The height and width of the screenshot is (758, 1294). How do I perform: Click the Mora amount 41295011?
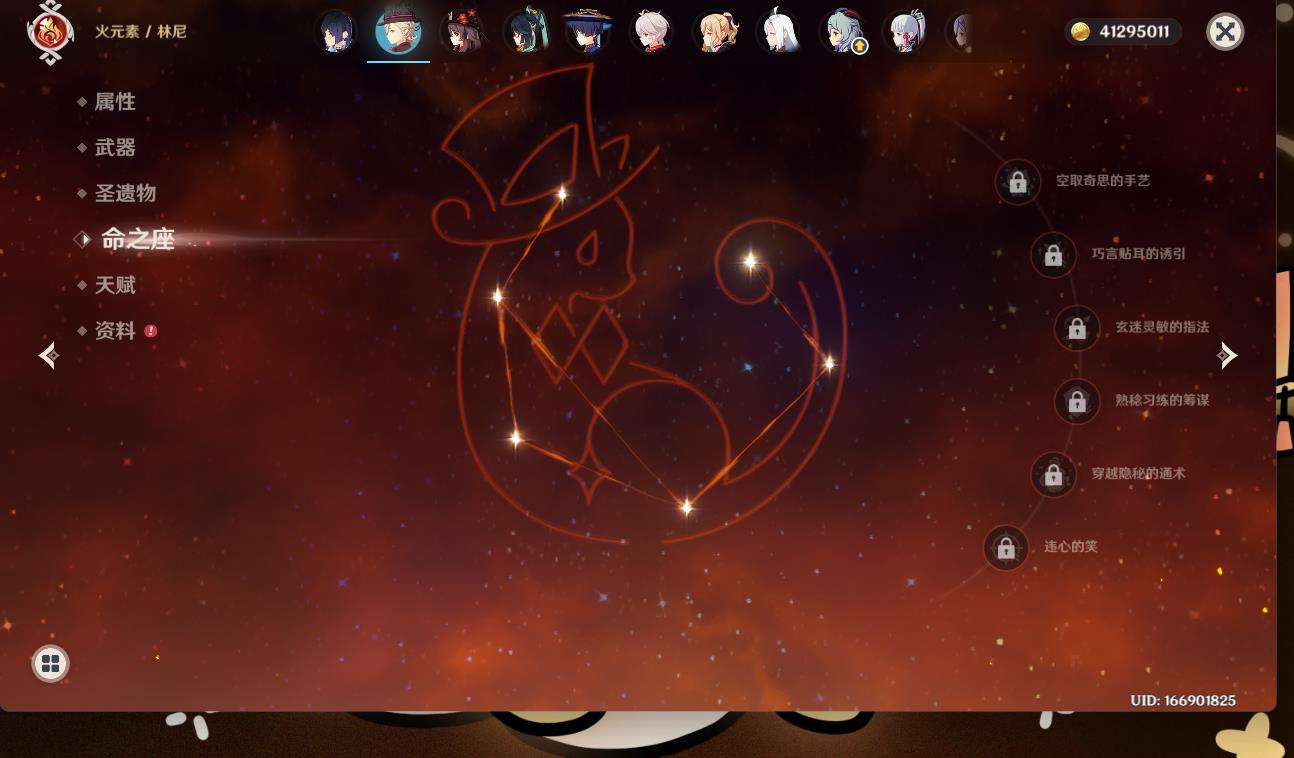pos(1134,32)
